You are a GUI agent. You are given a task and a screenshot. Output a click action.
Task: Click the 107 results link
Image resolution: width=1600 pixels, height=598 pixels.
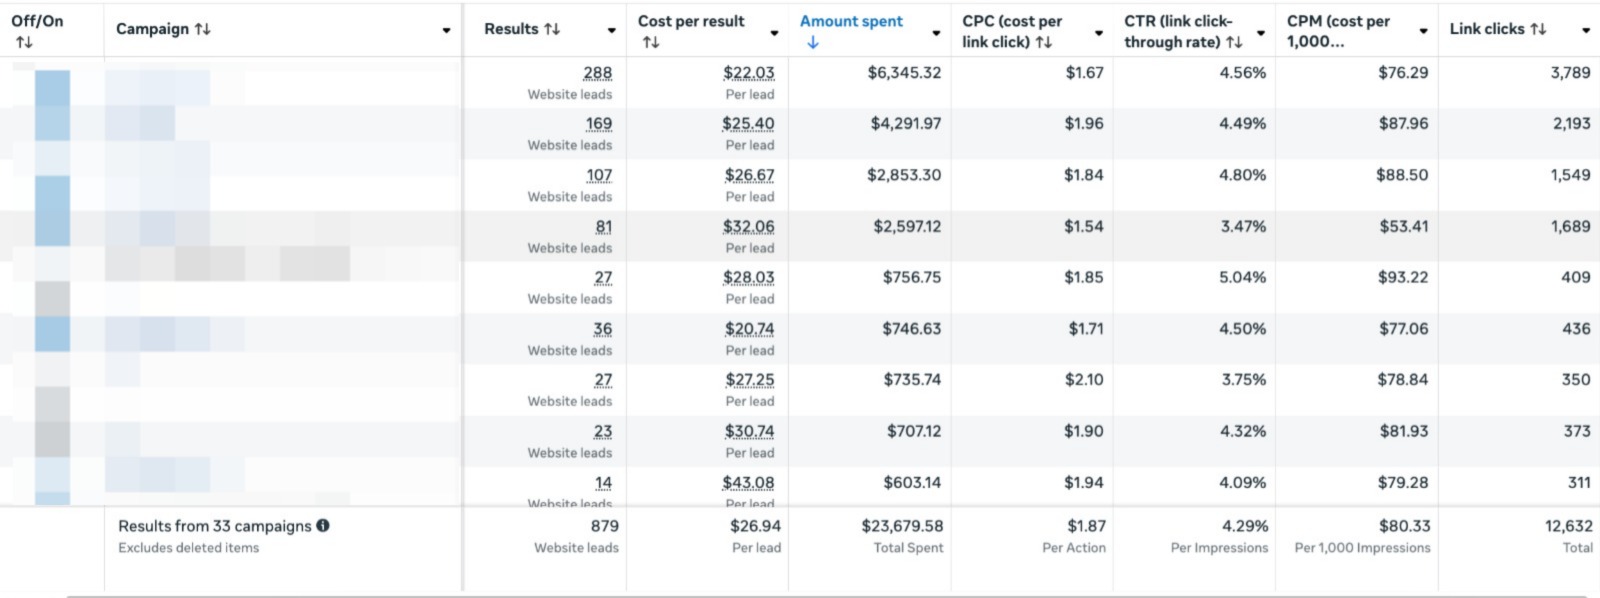599,175
